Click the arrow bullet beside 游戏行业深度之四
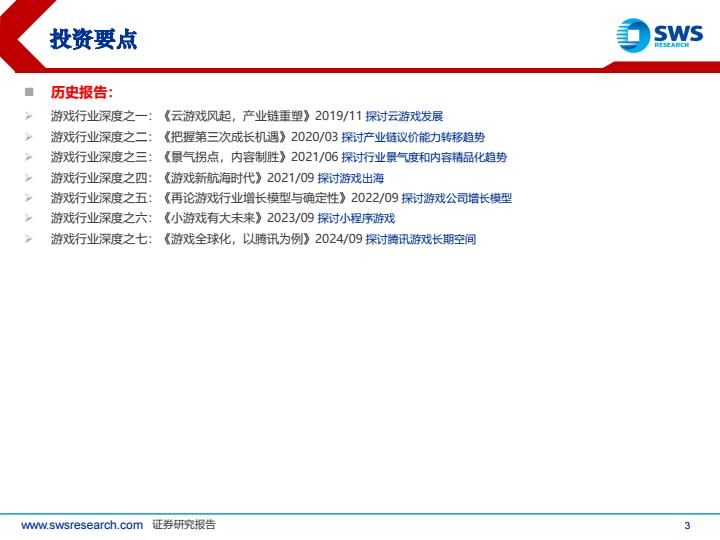The width and height of the screenshot is (720, 540). (x=28, y=178)
